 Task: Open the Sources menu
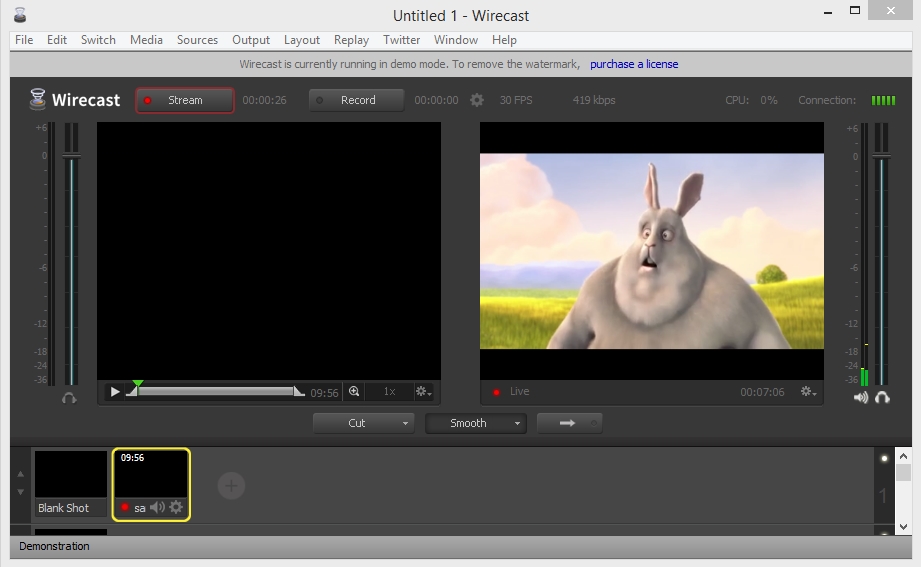197,40
